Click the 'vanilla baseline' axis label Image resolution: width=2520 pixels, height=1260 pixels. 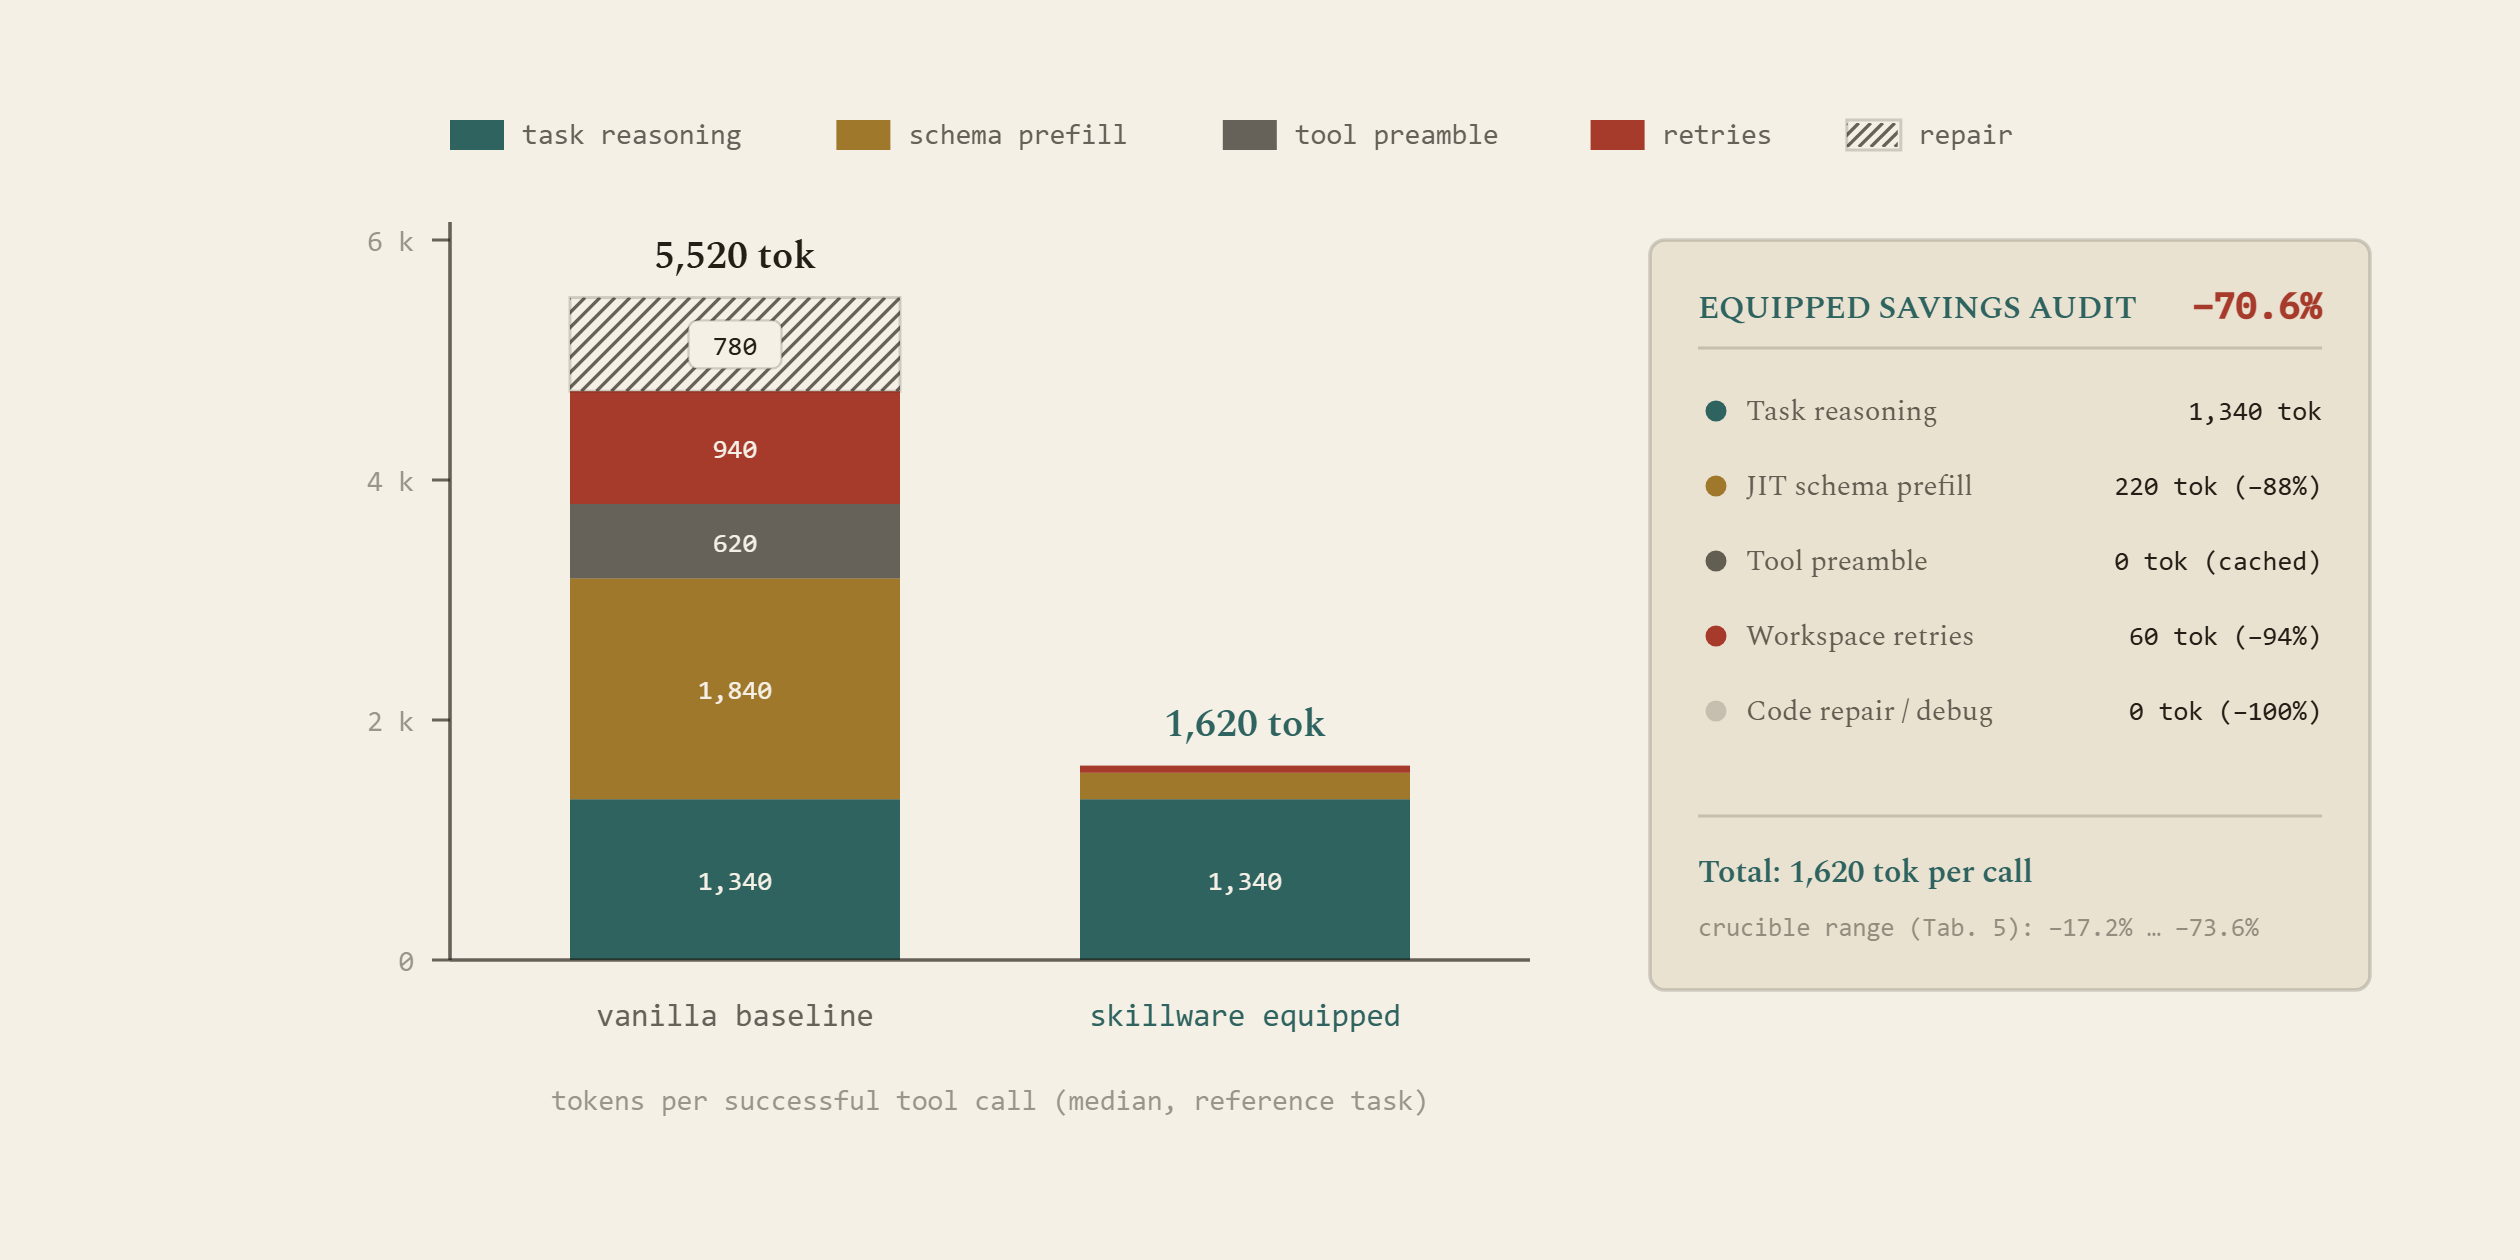(735, 1016)
